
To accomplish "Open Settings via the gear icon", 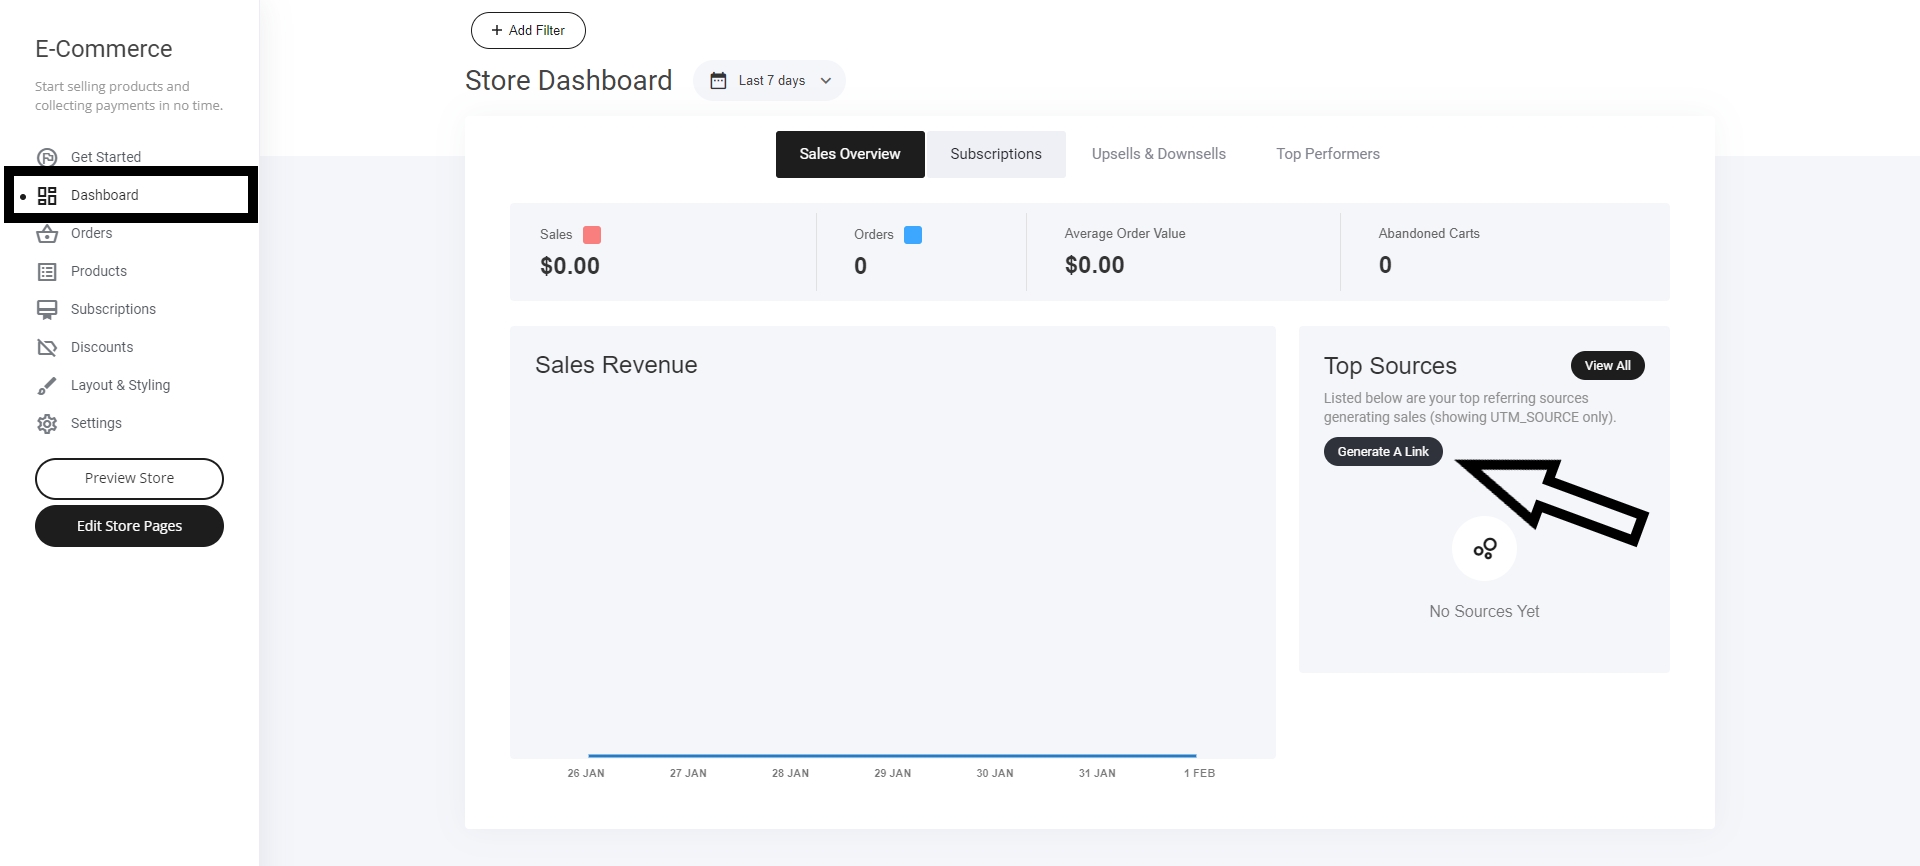I will click(47, 424).
